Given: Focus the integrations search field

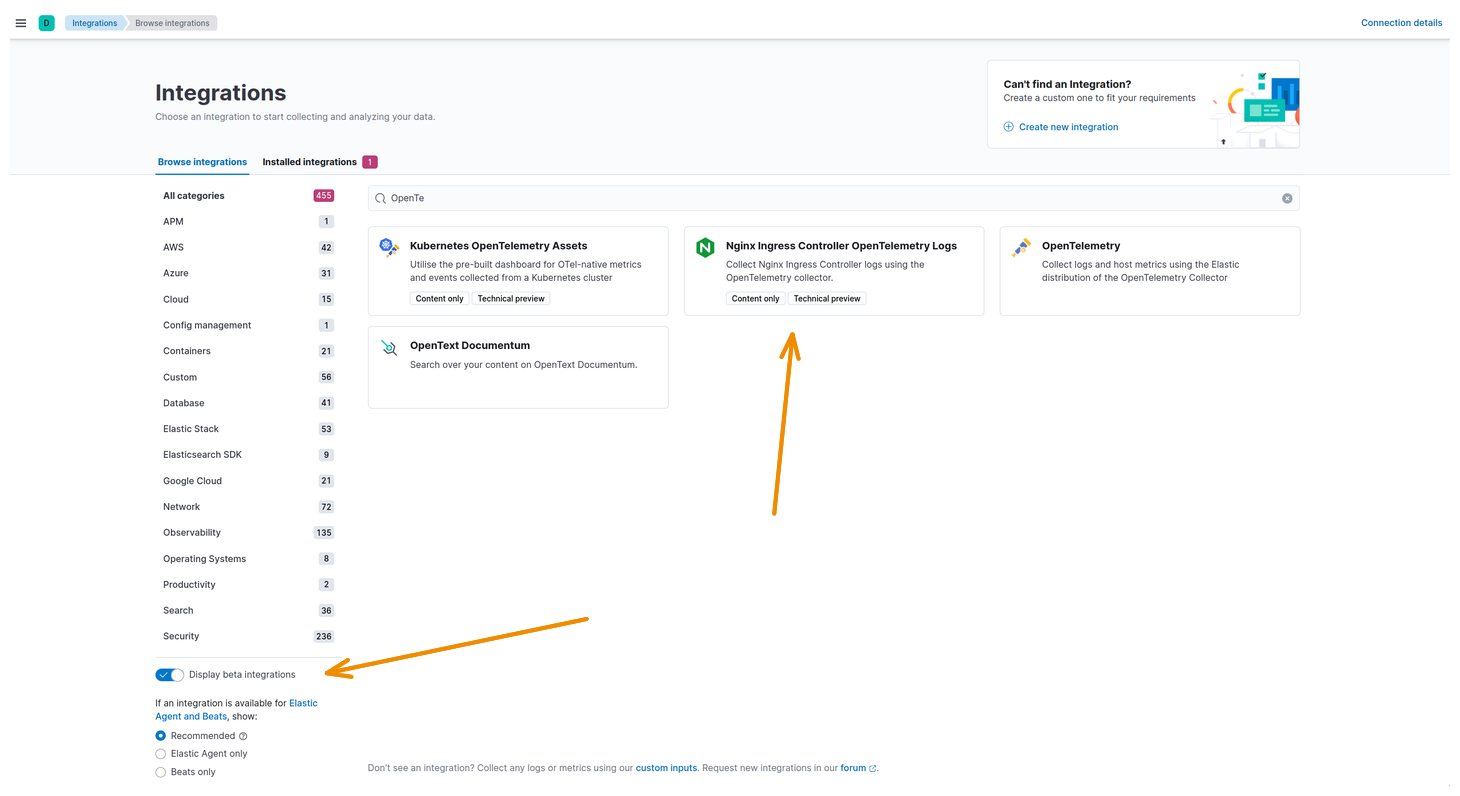Looking at the screenshot, I should [834, 198].
